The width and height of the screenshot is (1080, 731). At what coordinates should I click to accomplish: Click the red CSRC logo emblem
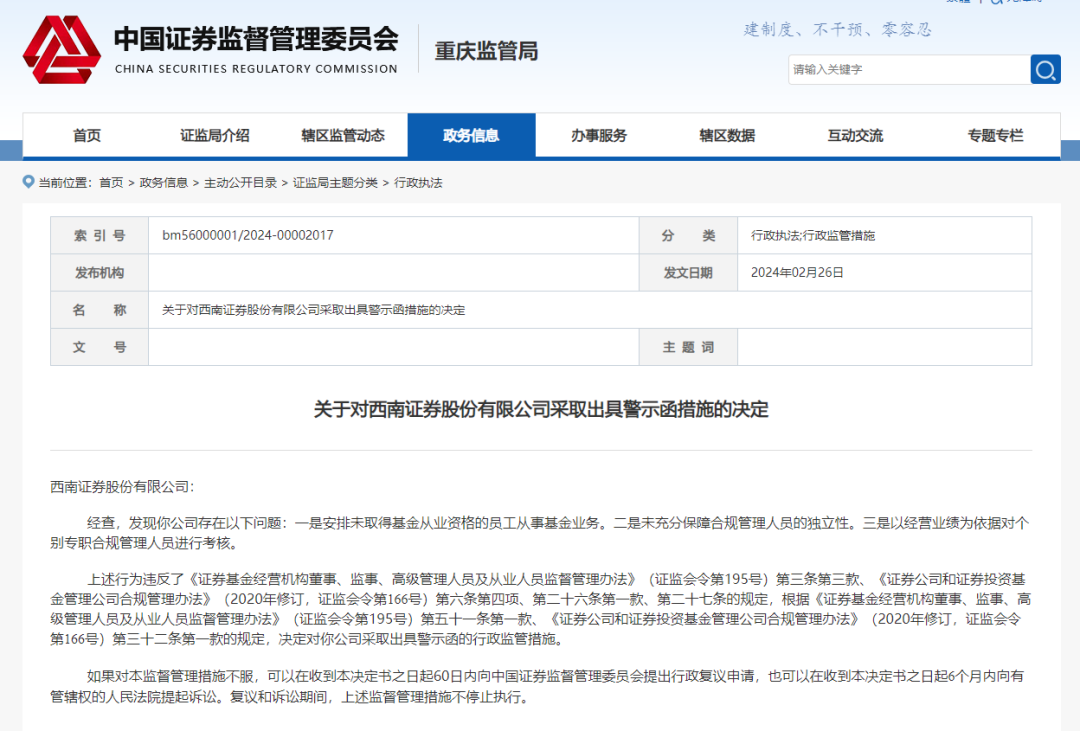coord(62,50)
